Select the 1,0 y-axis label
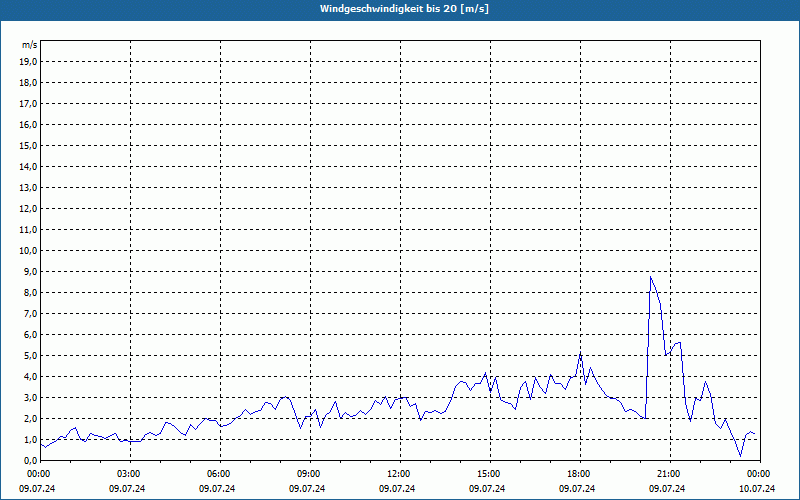Viewport: 800px width, 500px height. click(x=30, y=439)
